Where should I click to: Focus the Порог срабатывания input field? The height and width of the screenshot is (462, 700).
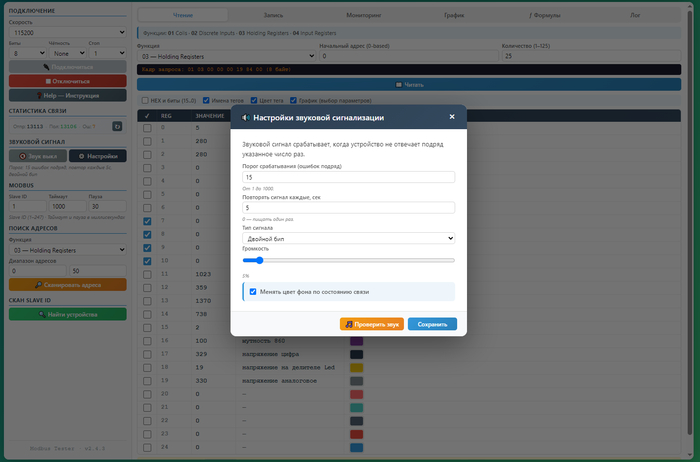pyautogui.click(x=349, y=177)
